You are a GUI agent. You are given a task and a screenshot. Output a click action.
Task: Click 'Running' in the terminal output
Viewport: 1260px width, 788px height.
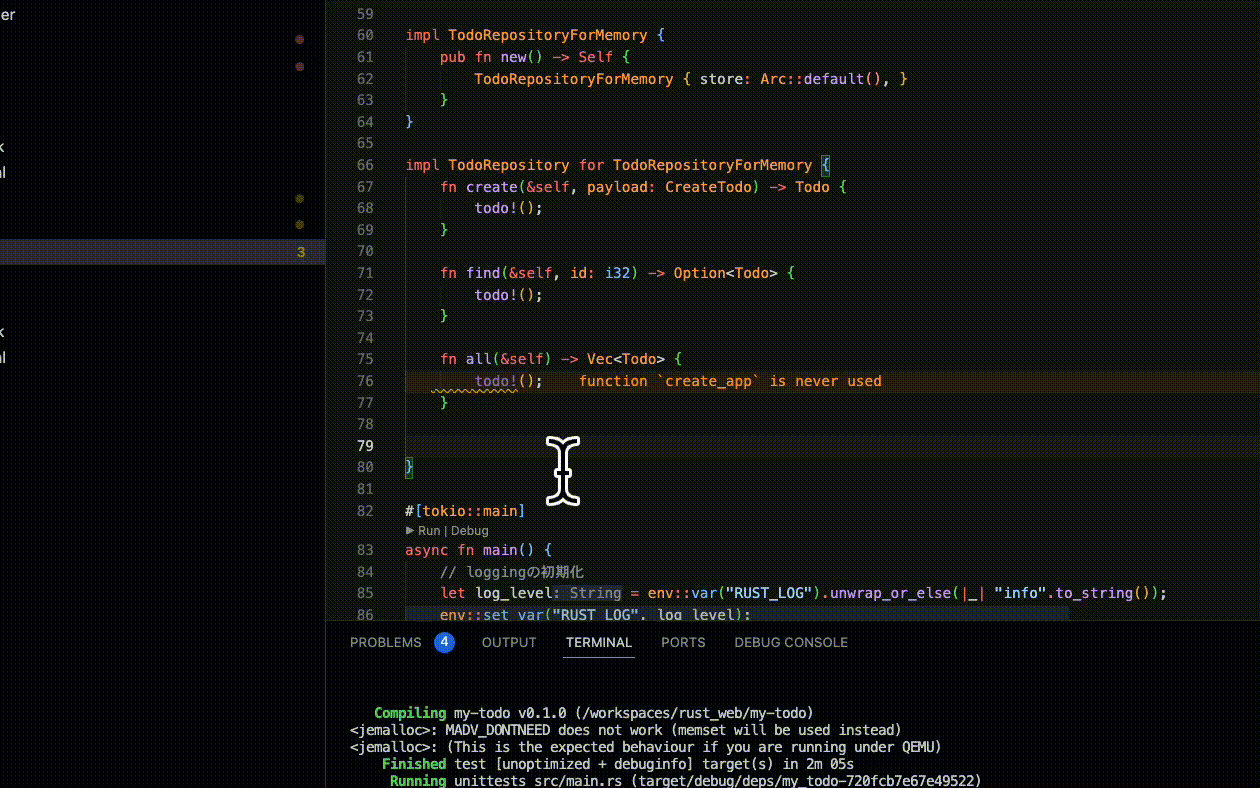tap(418, 780)
